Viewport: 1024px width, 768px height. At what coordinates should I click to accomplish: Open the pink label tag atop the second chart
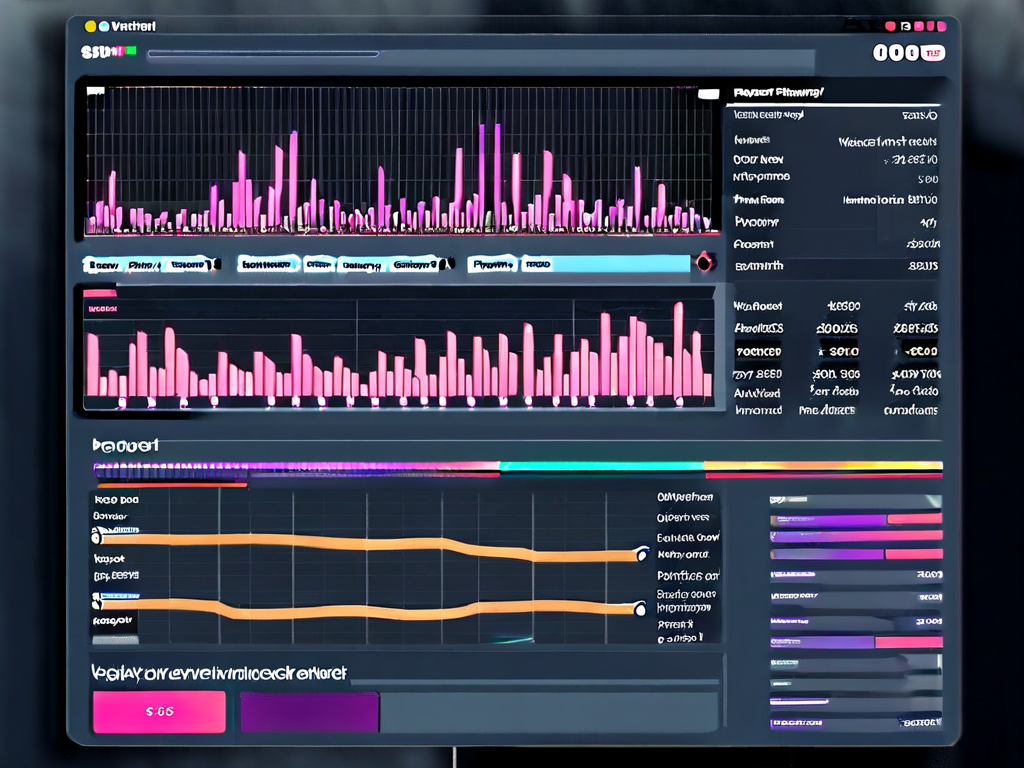click(x=100, y=293)
